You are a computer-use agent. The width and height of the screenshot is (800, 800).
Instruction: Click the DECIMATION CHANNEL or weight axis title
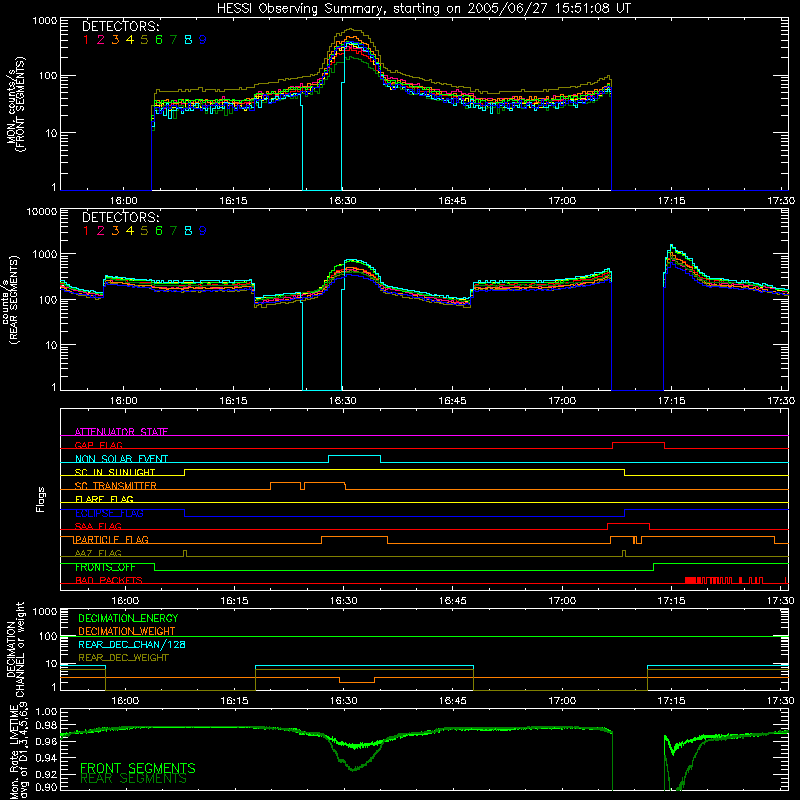click(15, 649)
